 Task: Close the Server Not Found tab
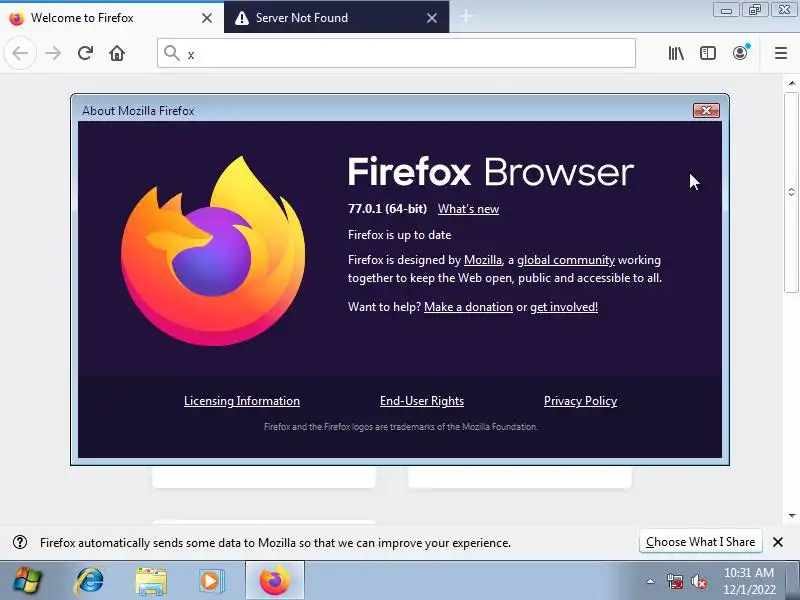point(432,18)
